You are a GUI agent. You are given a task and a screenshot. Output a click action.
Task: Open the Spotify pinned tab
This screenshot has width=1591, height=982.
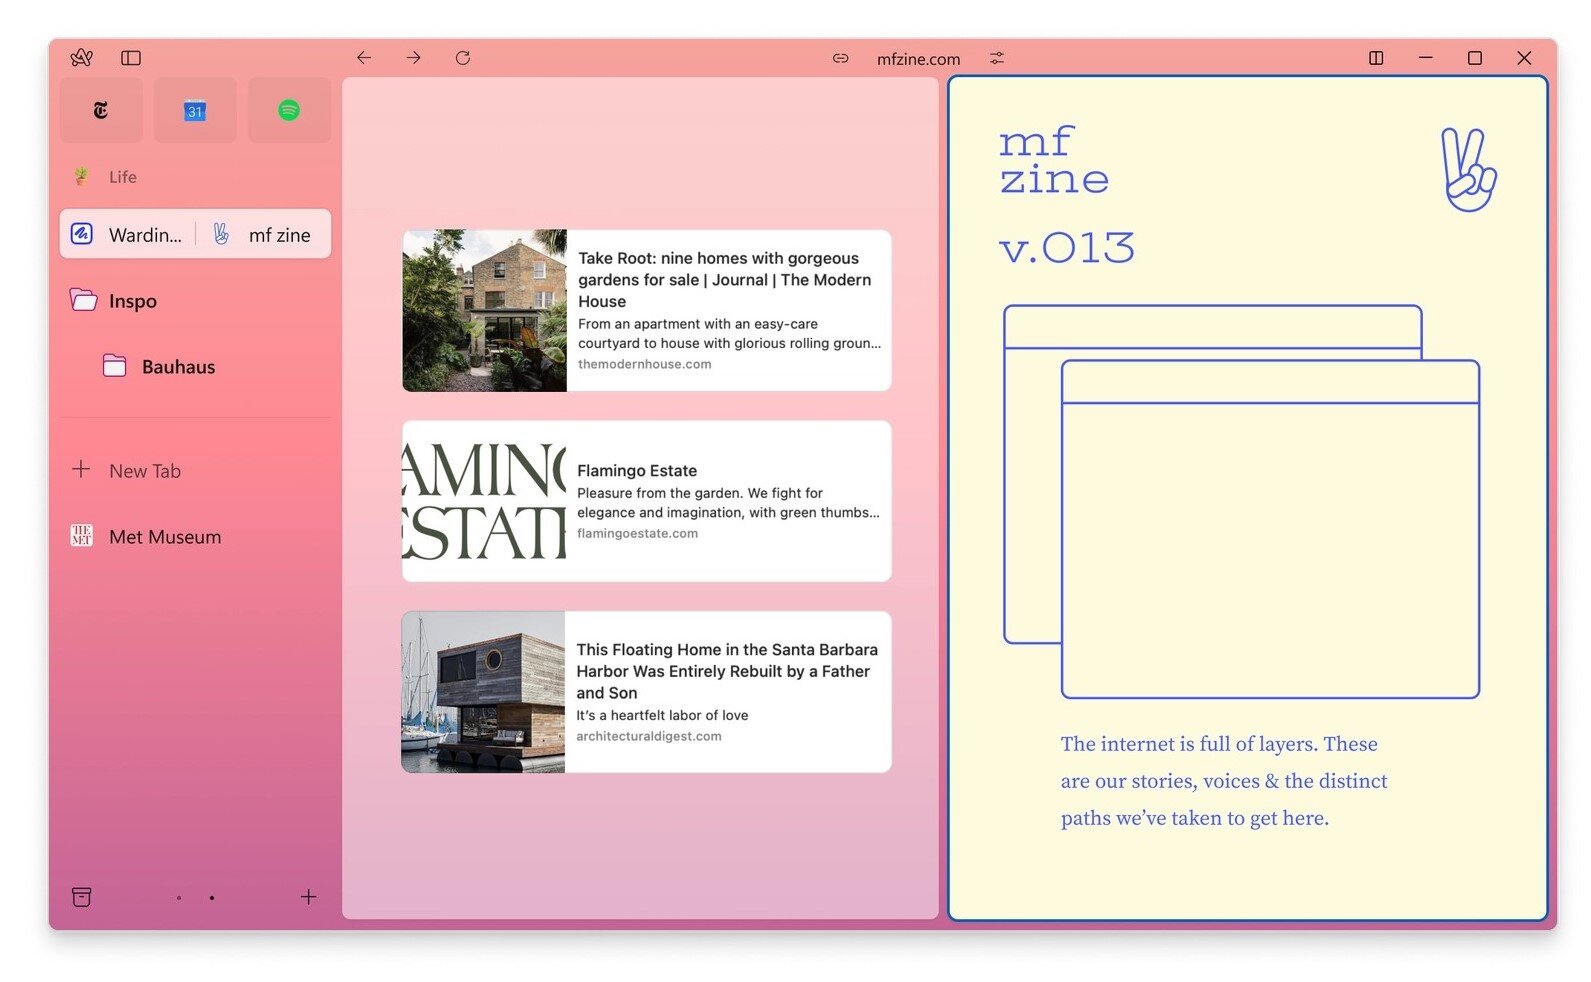[x=289, y=110]
